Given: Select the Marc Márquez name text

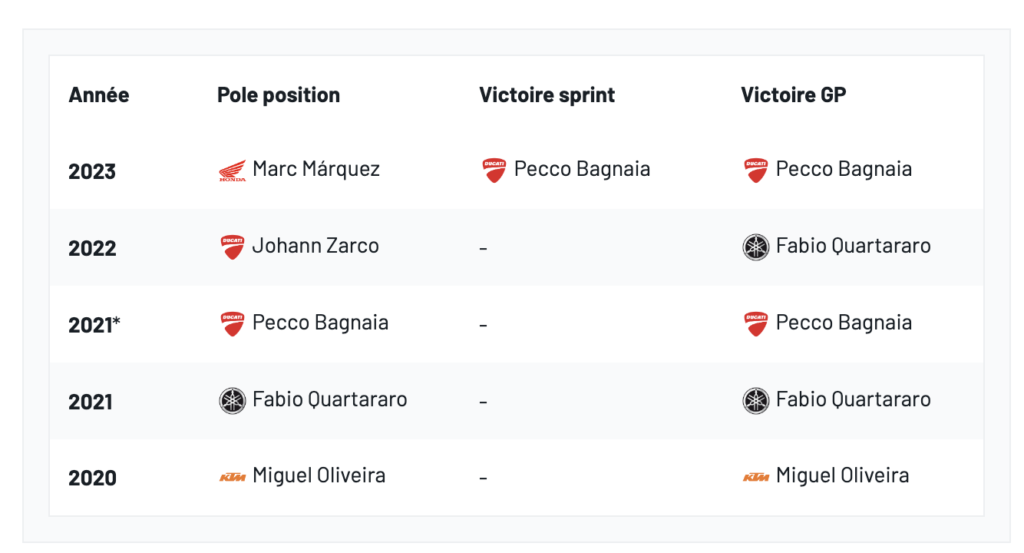Looking at the screenshot, I should point(316,169).
